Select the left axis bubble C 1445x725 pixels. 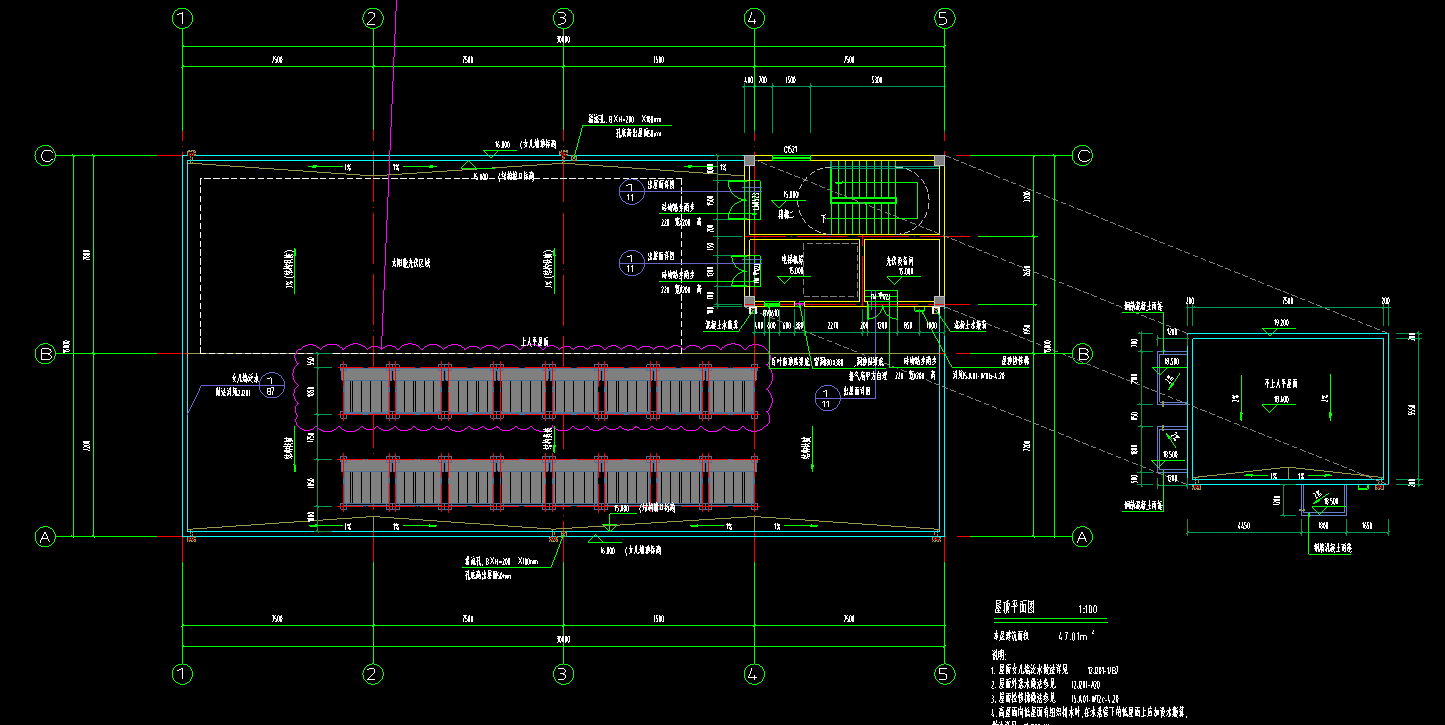[x=45, y=155]
